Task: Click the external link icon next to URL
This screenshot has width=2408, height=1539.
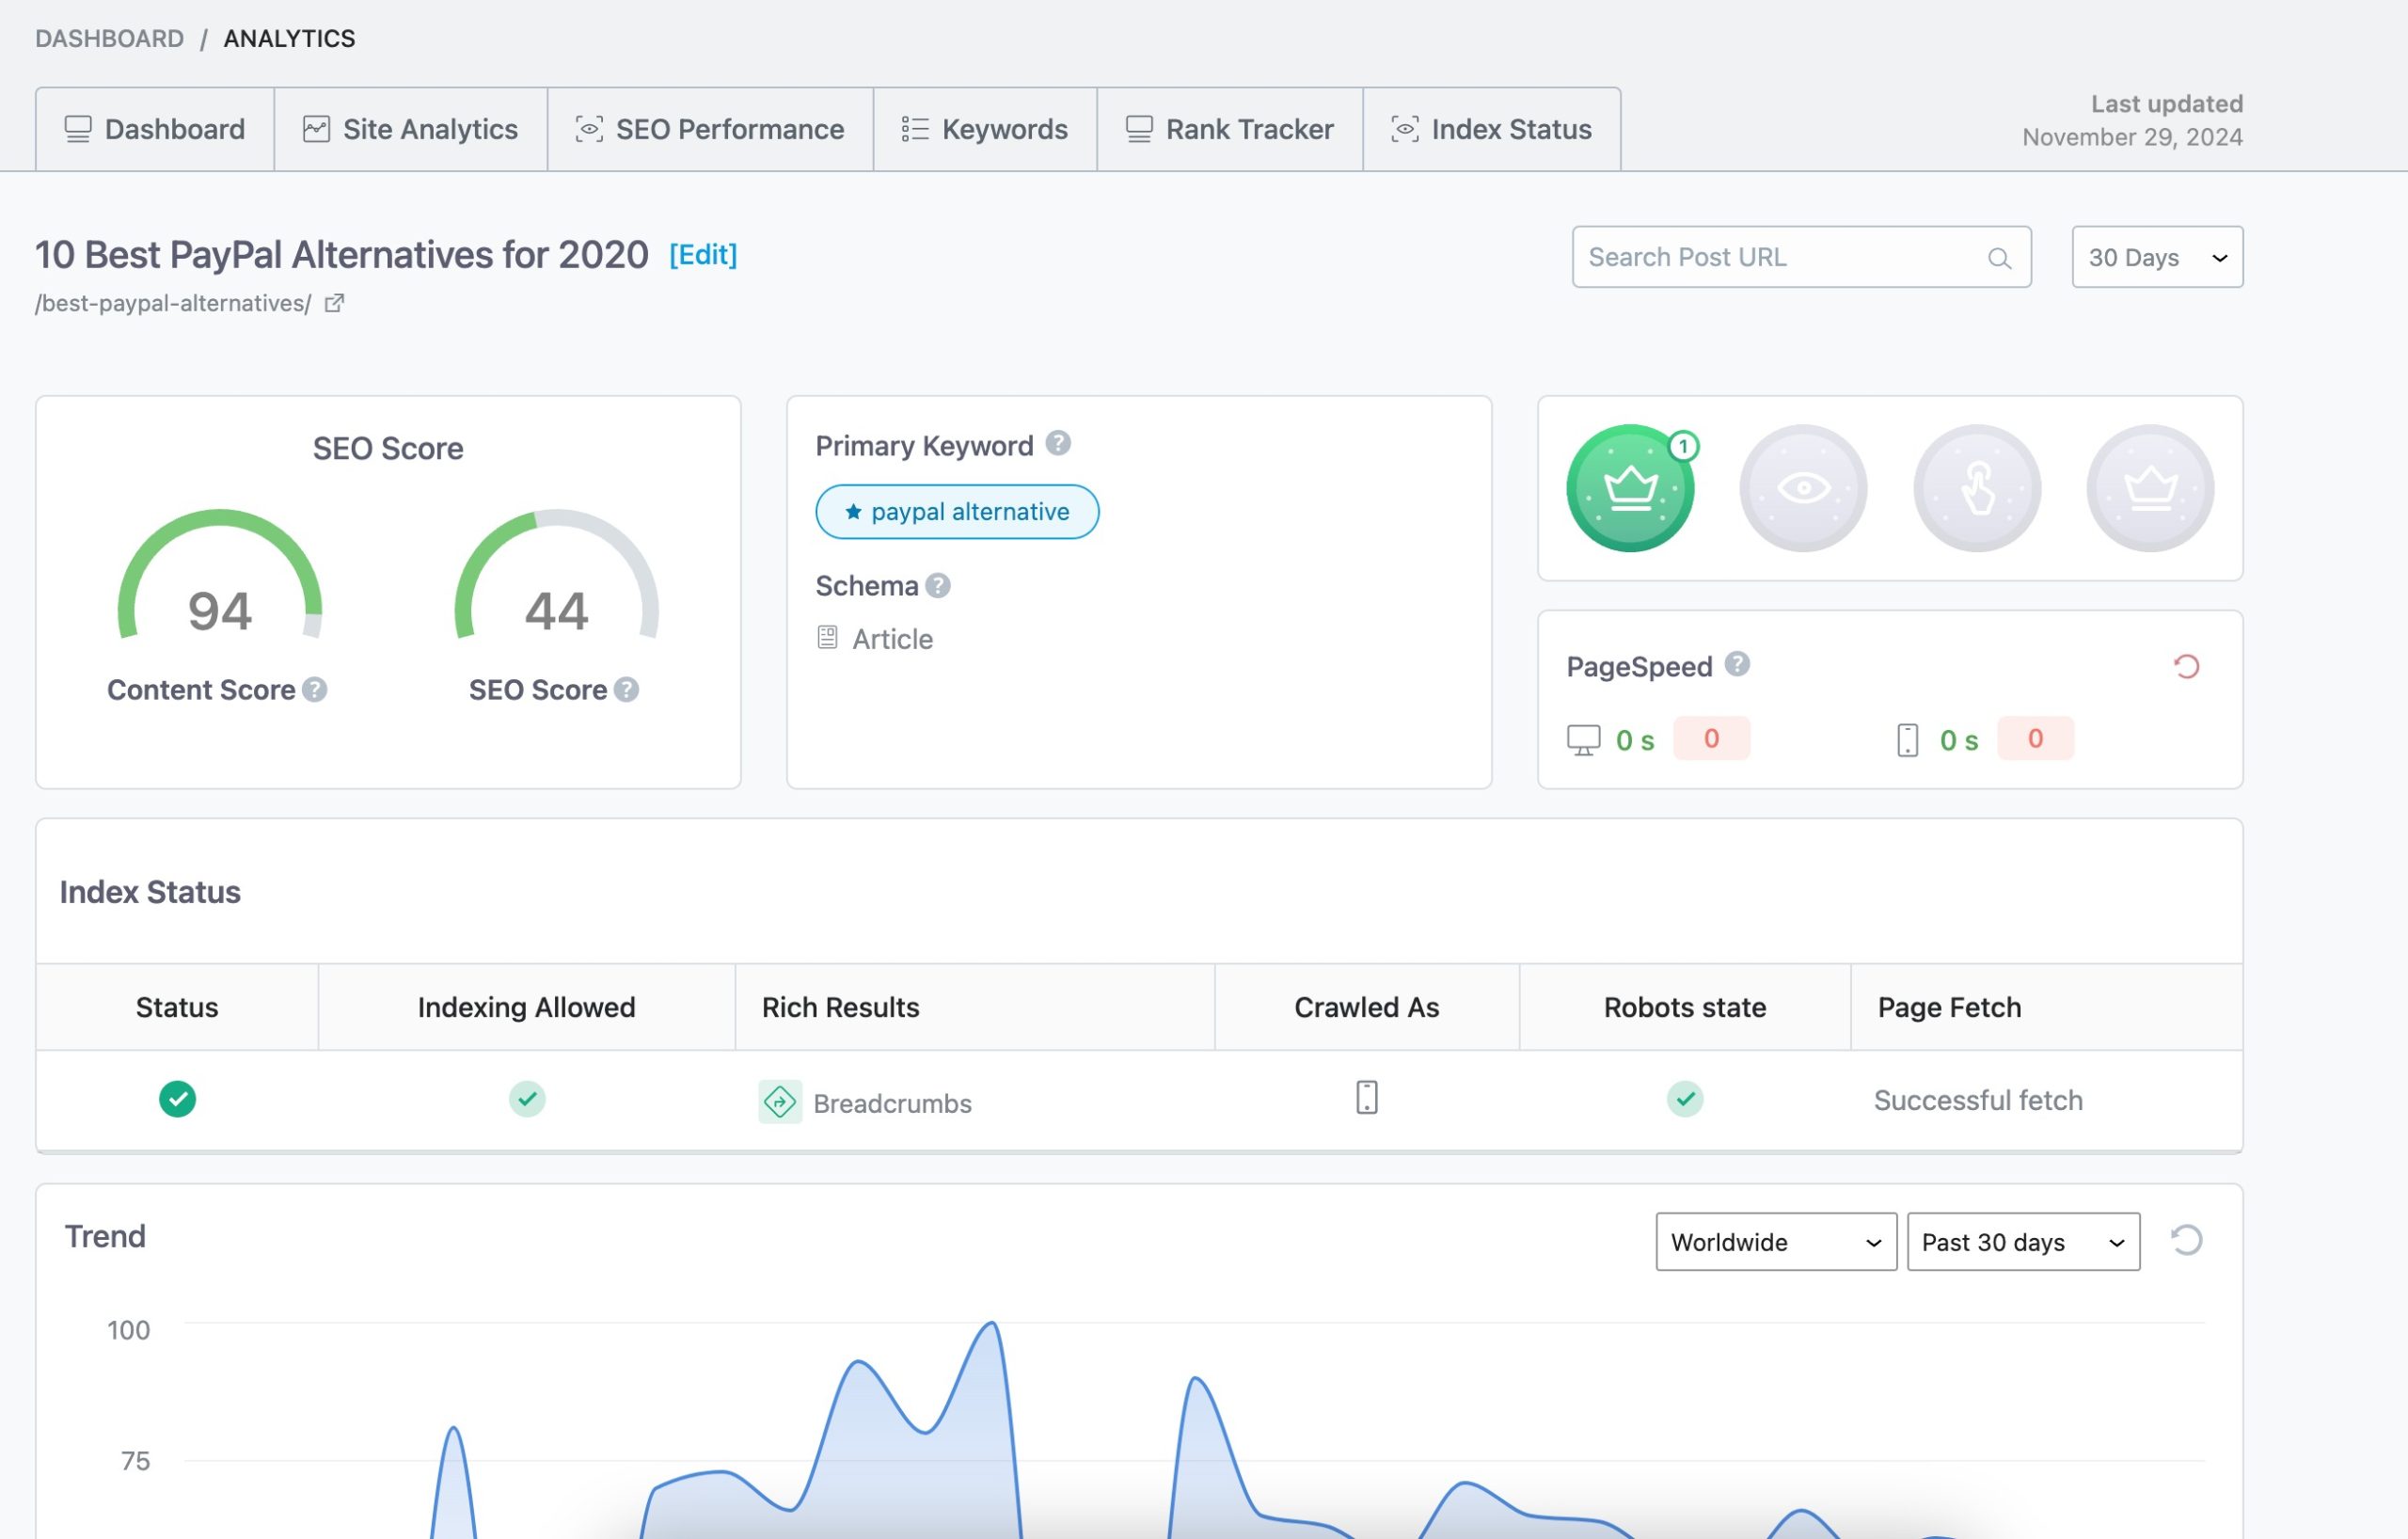Action: tap(334, 302)
